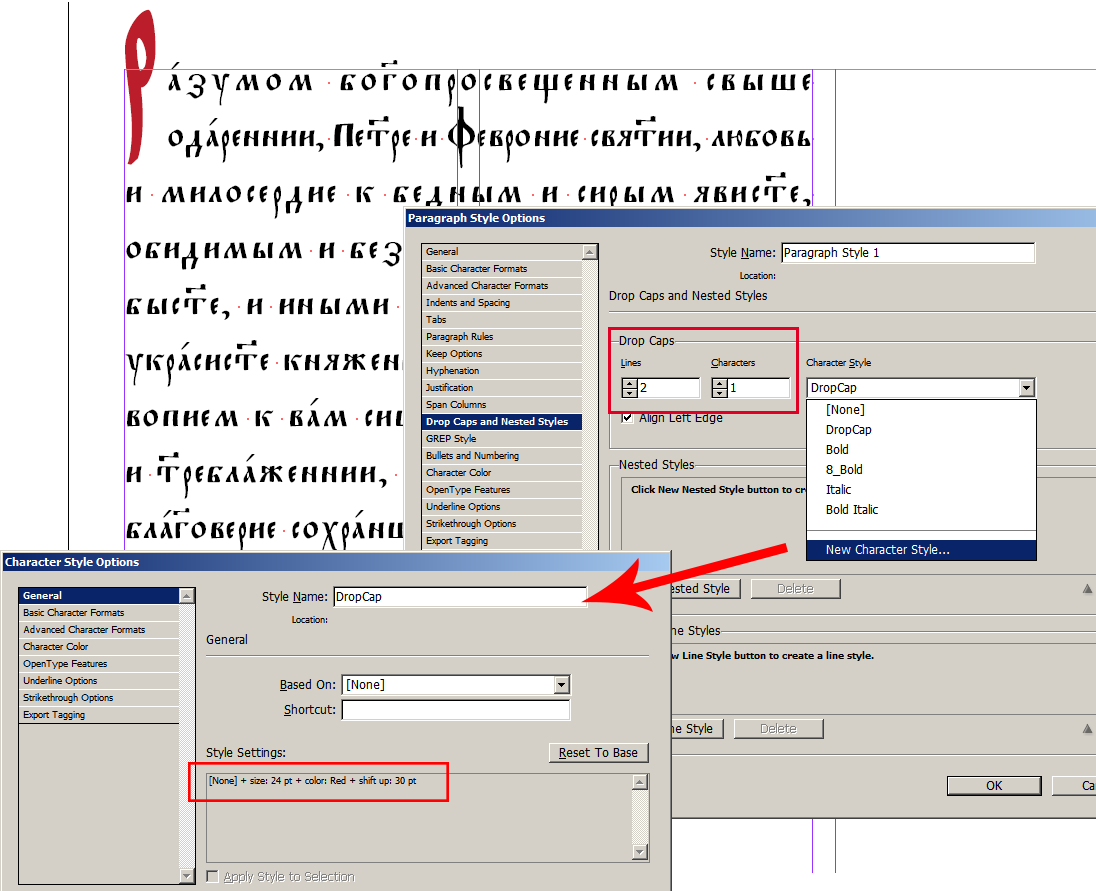
Task: Select General in Paragraph Style Options list
Action: point(502,252)
